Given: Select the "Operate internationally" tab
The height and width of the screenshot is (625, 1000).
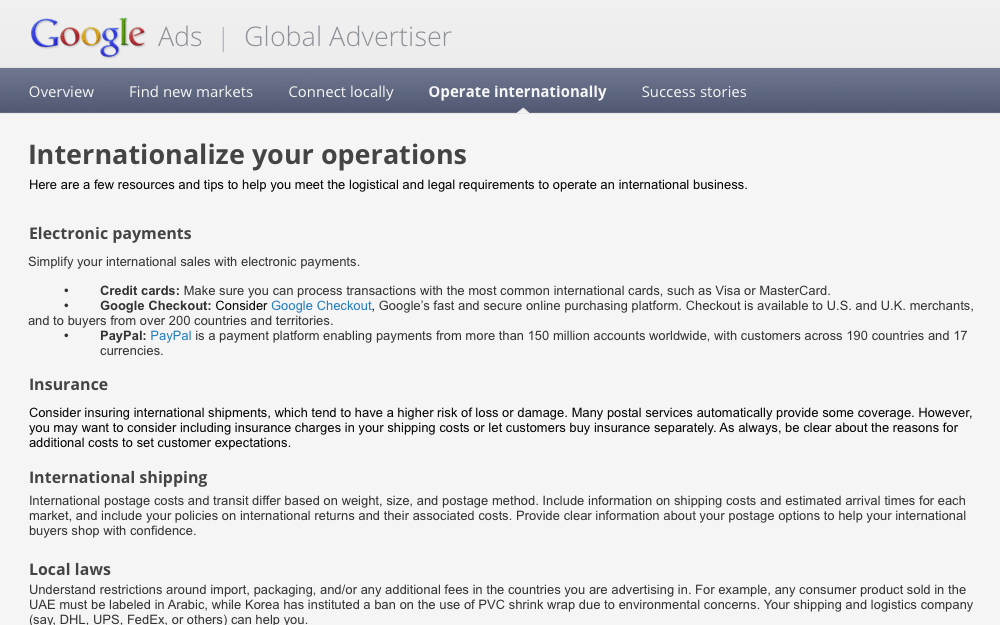Looking at the screenshot, I should pos(517,90).
